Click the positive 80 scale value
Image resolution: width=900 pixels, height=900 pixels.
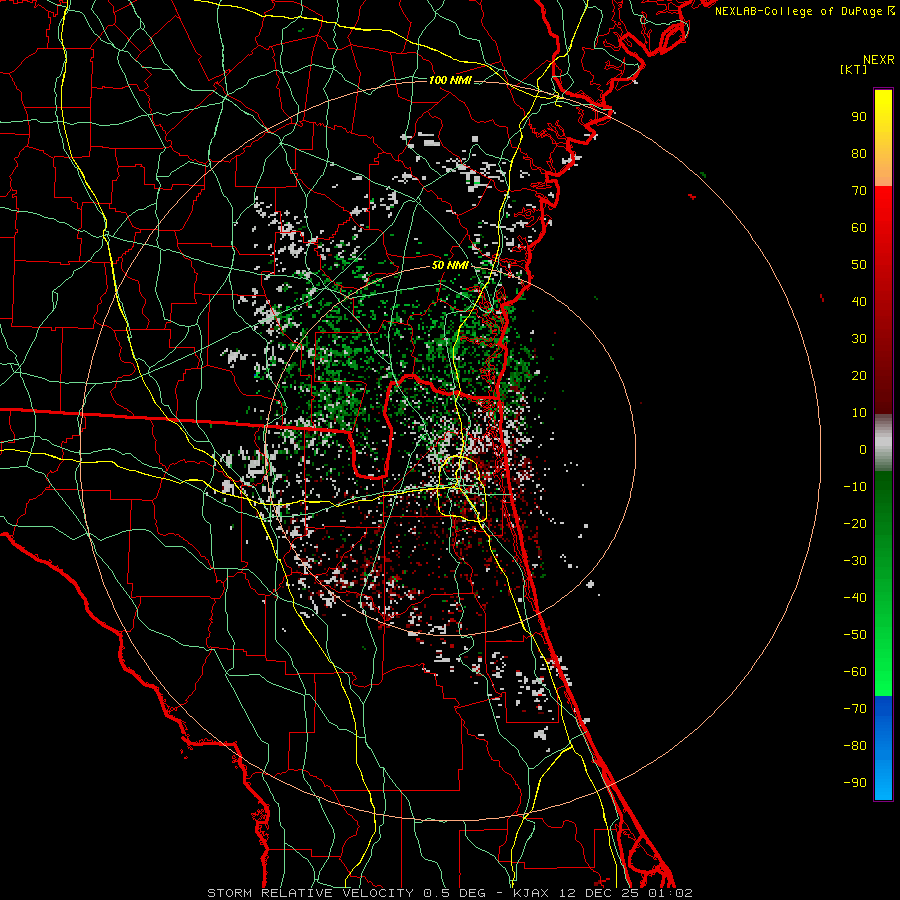point(859,153)
